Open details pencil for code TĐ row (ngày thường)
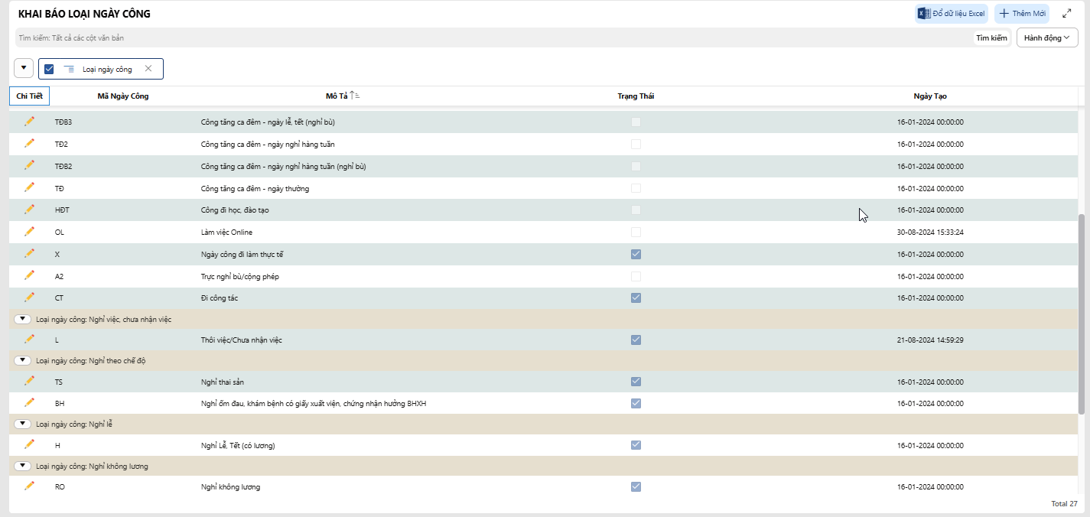Image resolution: width=1090 pixels, height=517 pixels. click(29, 188)
